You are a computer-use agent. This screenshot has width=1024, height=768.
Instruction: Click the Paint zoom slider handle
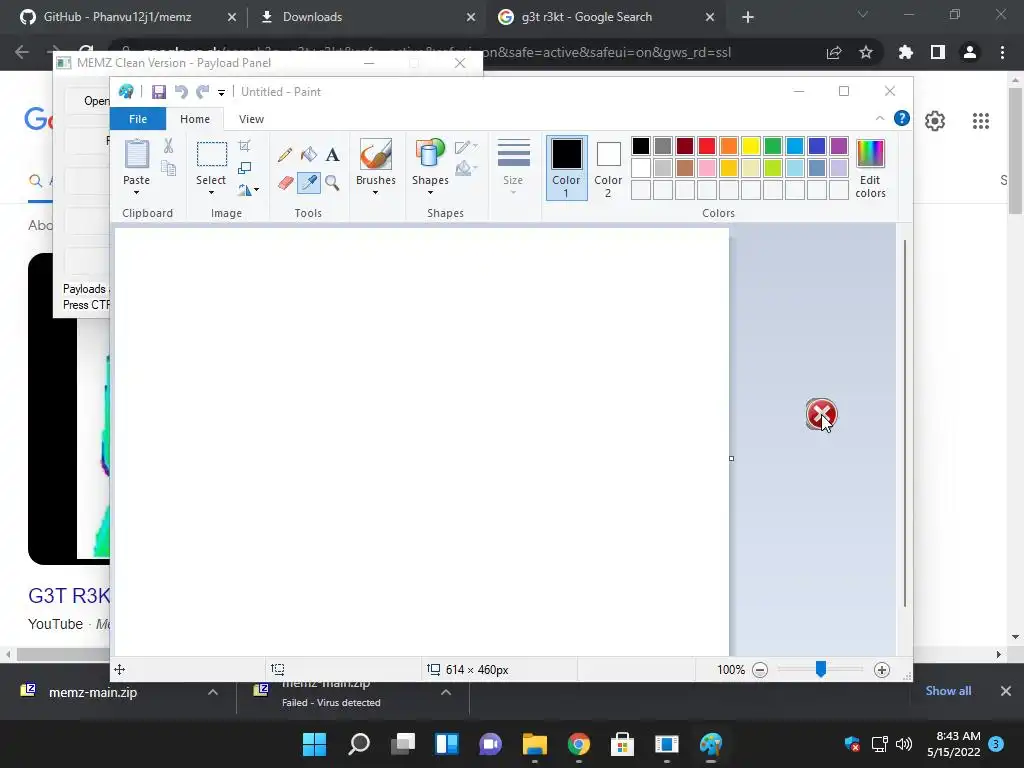tap(821, 669)
